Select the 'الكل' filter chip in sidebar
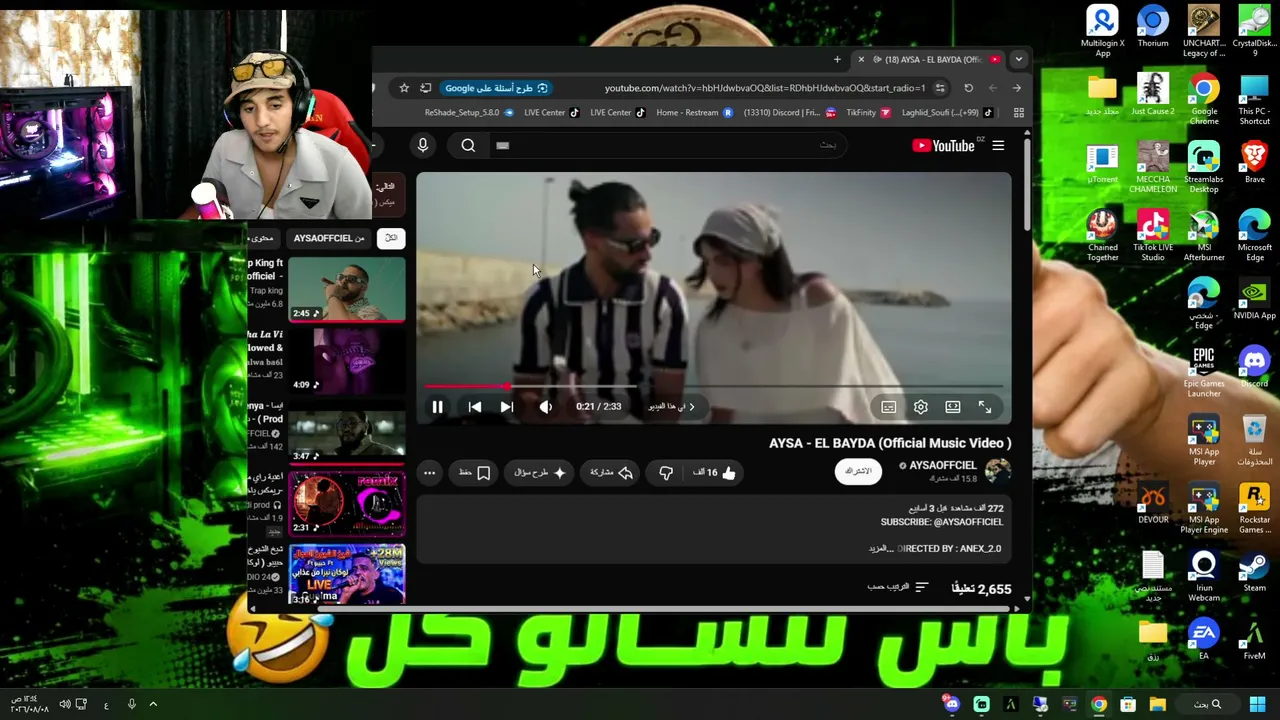This screenshot has height=720, width=1280. (391, 238)
